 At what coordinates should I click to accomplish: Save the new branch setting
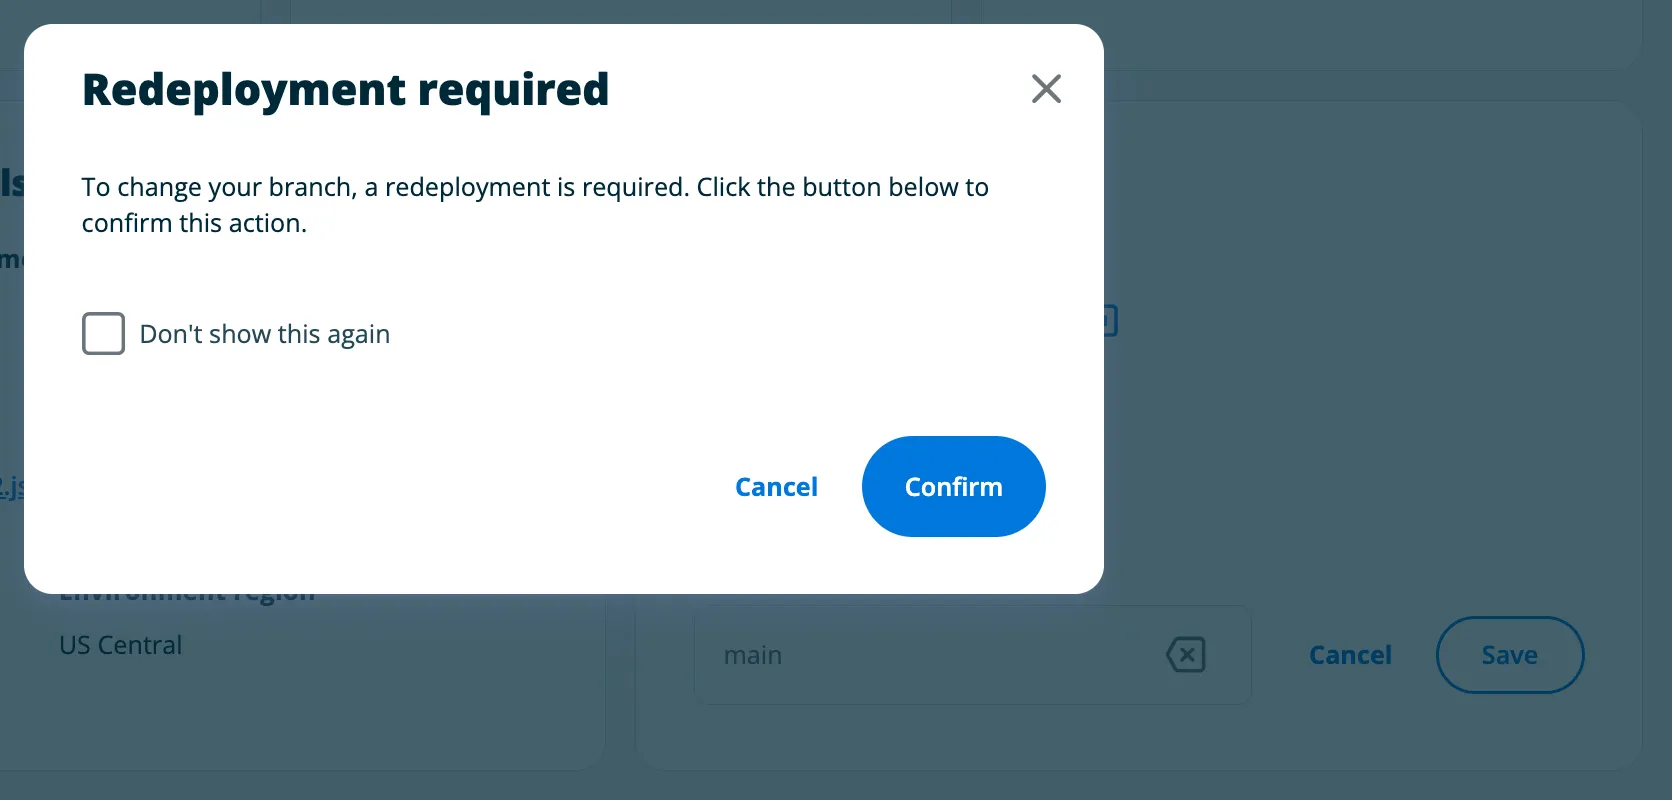point(1510,655)
